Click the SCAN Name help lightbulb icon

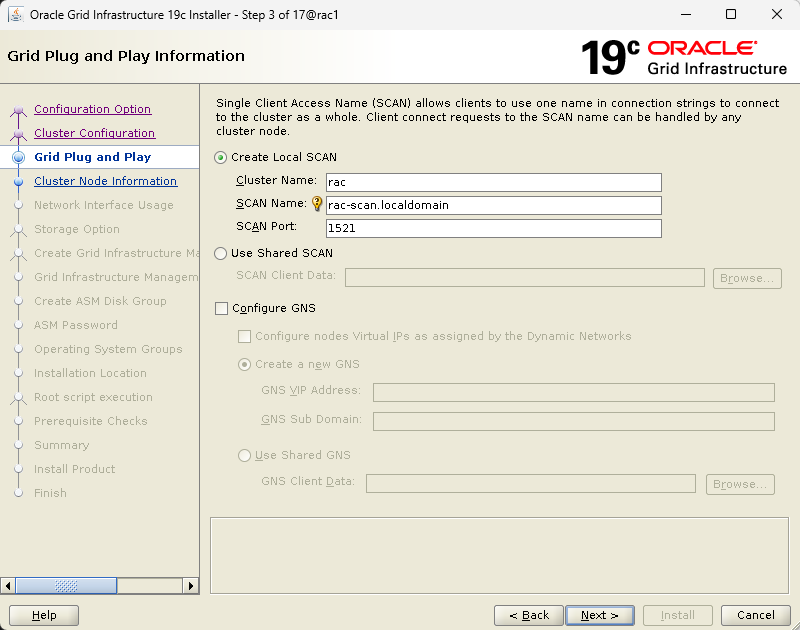[x=317, y=204]
